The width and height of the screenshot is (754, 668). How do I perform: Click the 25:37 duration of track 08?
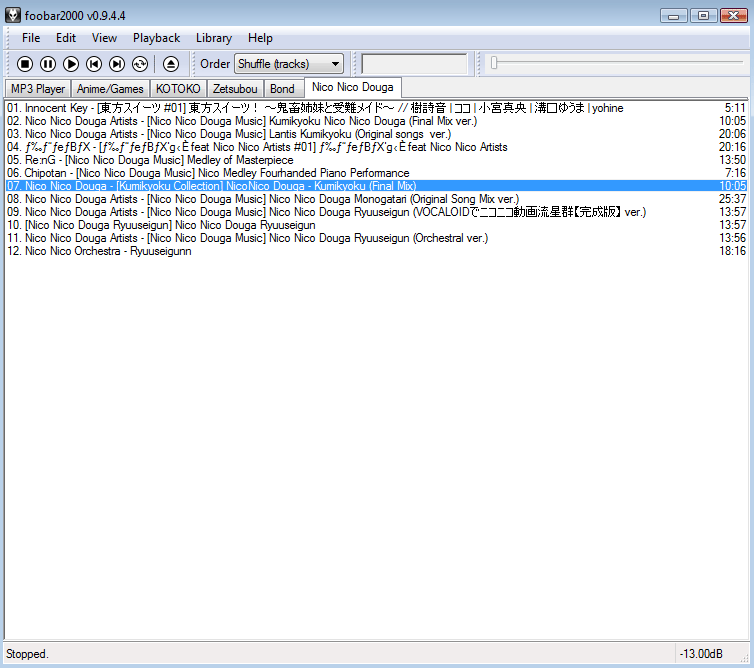point(732,199)
